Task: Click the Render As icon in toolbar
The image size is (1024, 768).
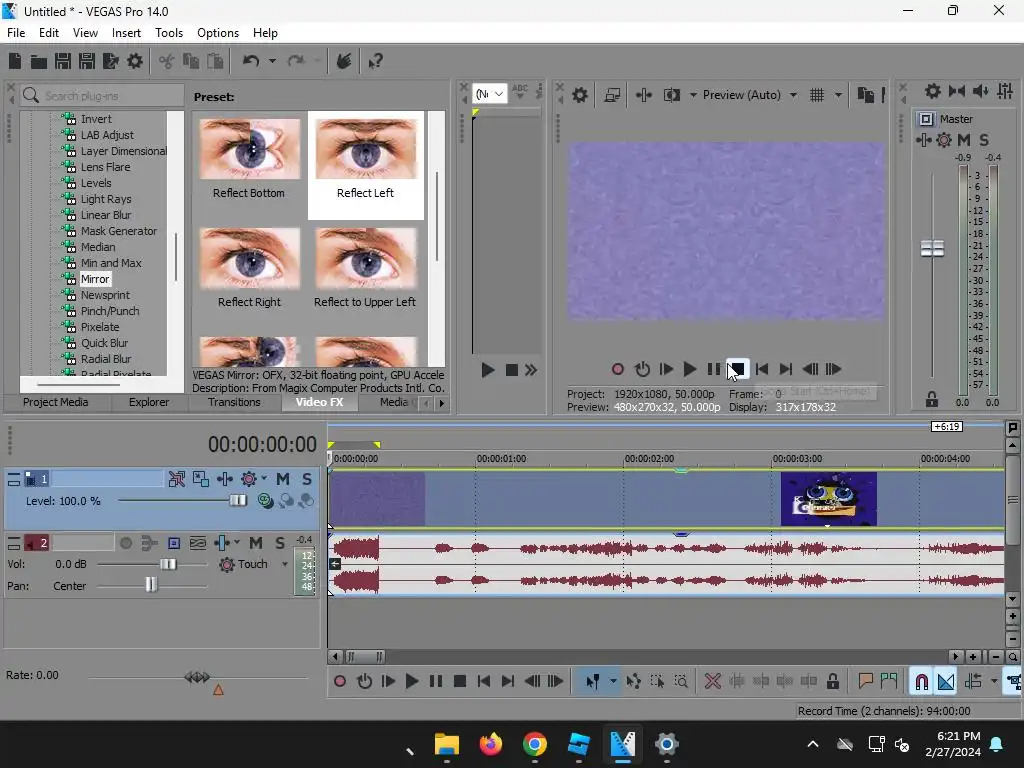Action: pyautogui.click(x=111, y=61)
